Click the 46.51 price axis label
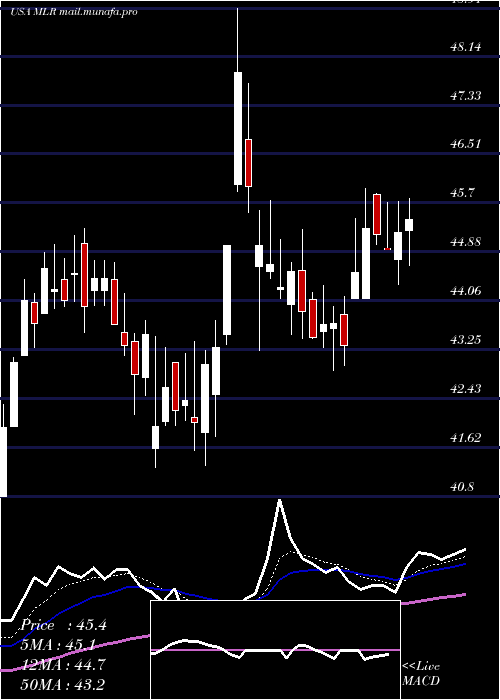500x700 pixels. [x=466, y=144]
